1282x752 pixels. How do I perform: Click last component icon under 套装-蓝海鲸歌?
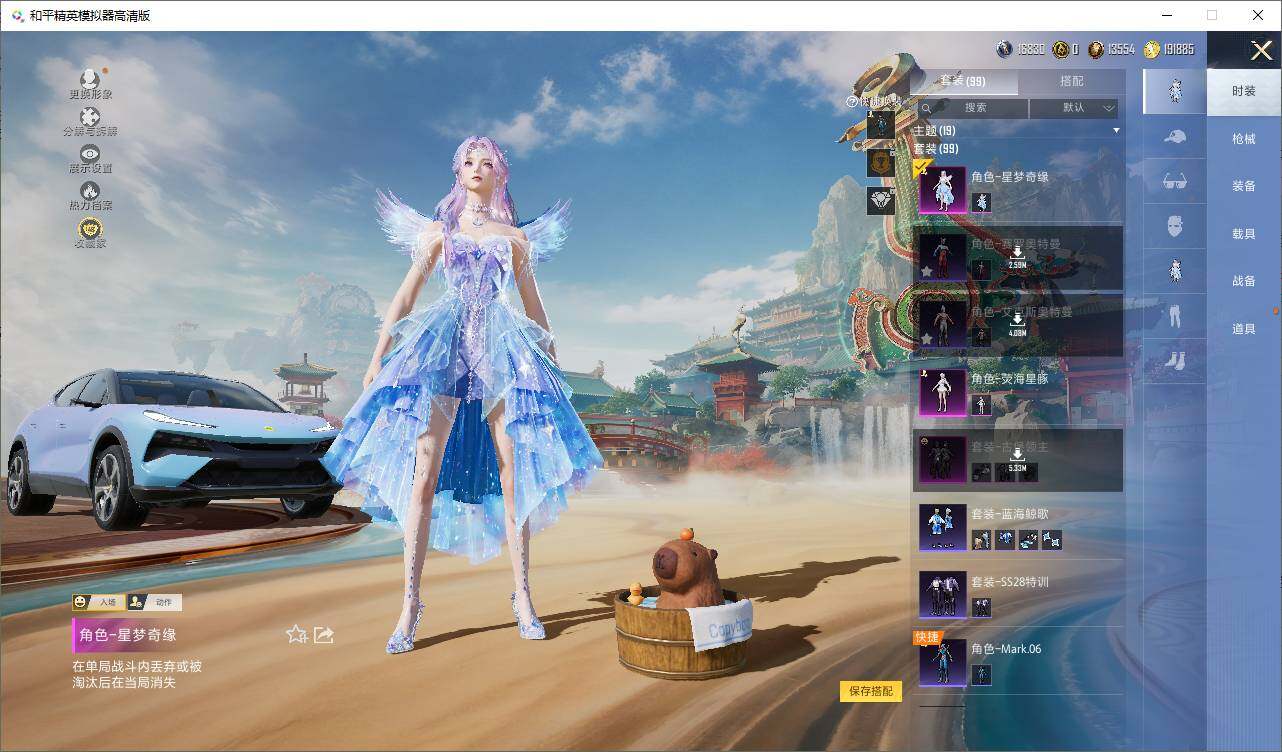click(1052, 540)
